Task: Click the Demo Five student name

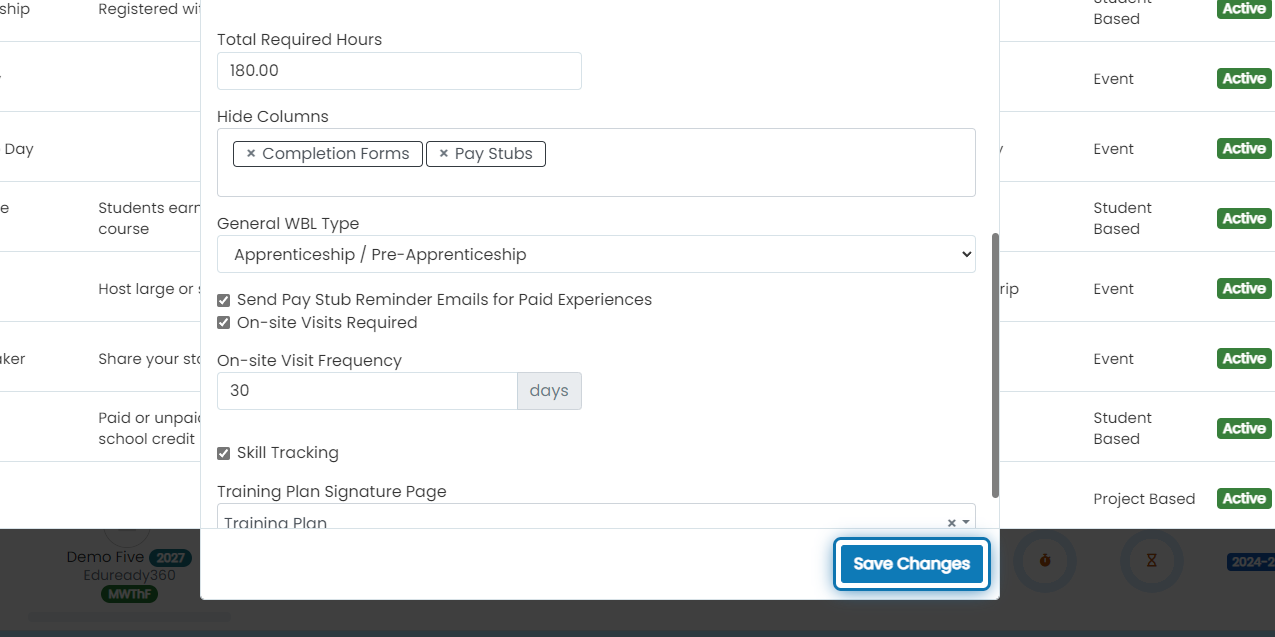Action: [x=107, y=557]
